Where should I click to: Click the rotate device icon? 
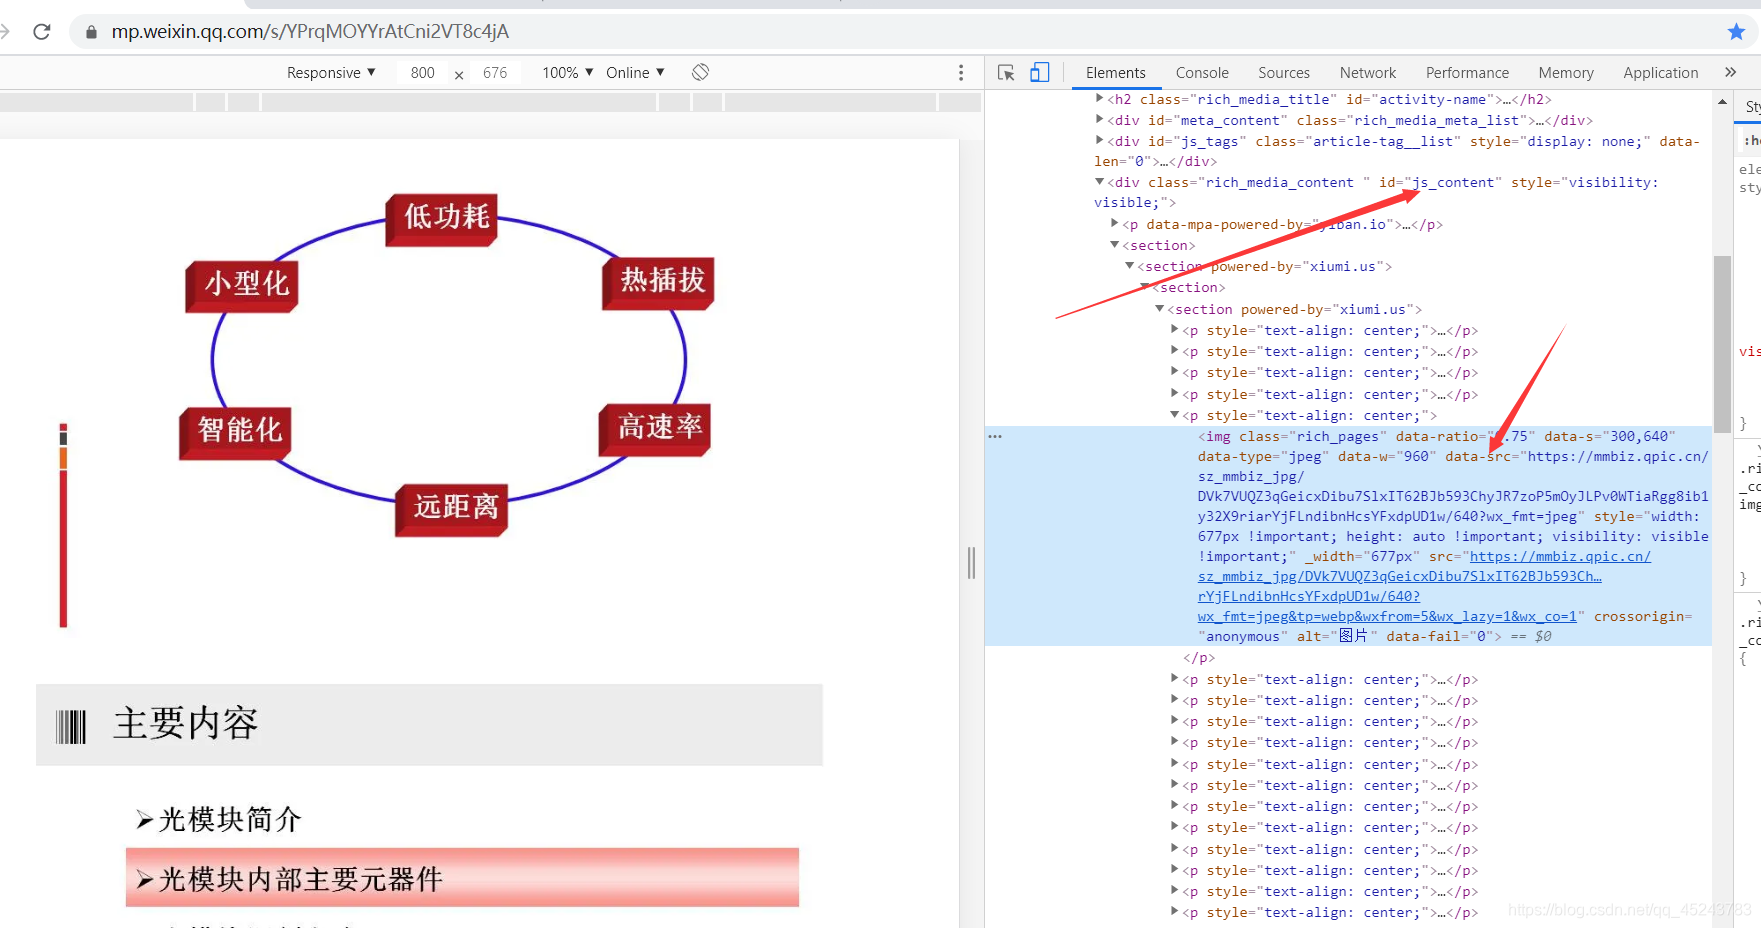tap(700, 72)
